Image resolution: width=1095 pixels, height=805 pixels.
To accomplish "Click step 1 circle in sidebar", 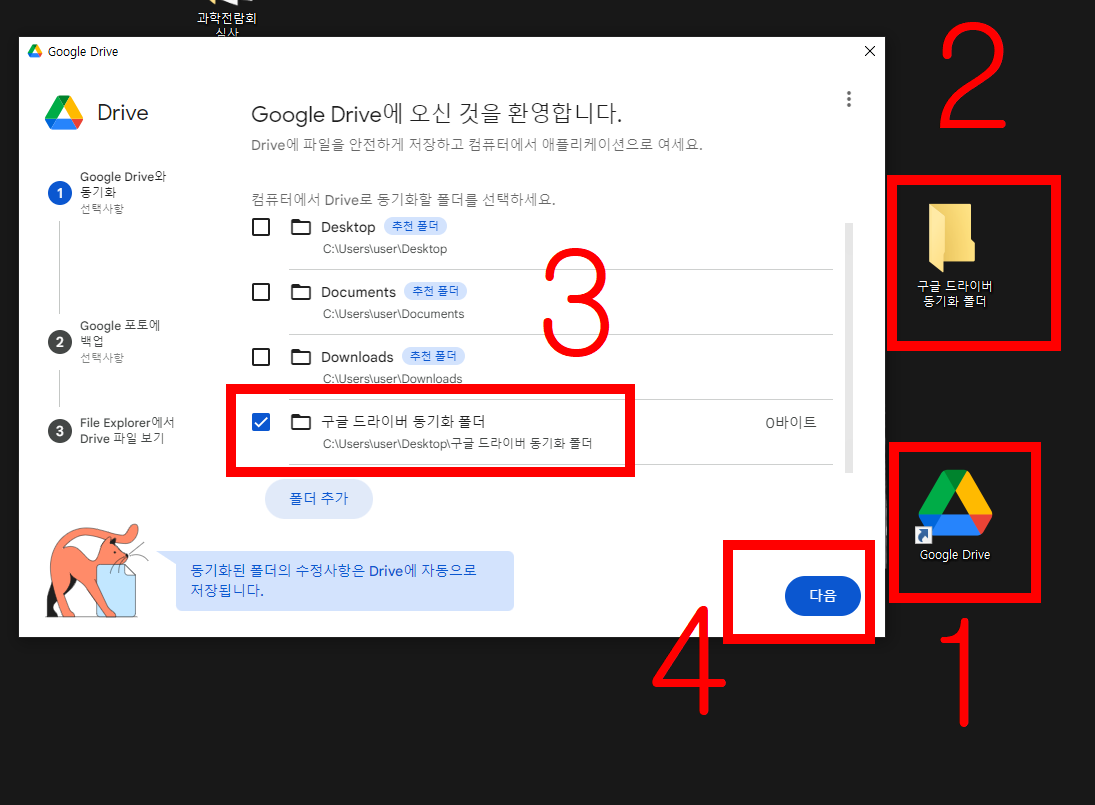I will tap(60, 193).
